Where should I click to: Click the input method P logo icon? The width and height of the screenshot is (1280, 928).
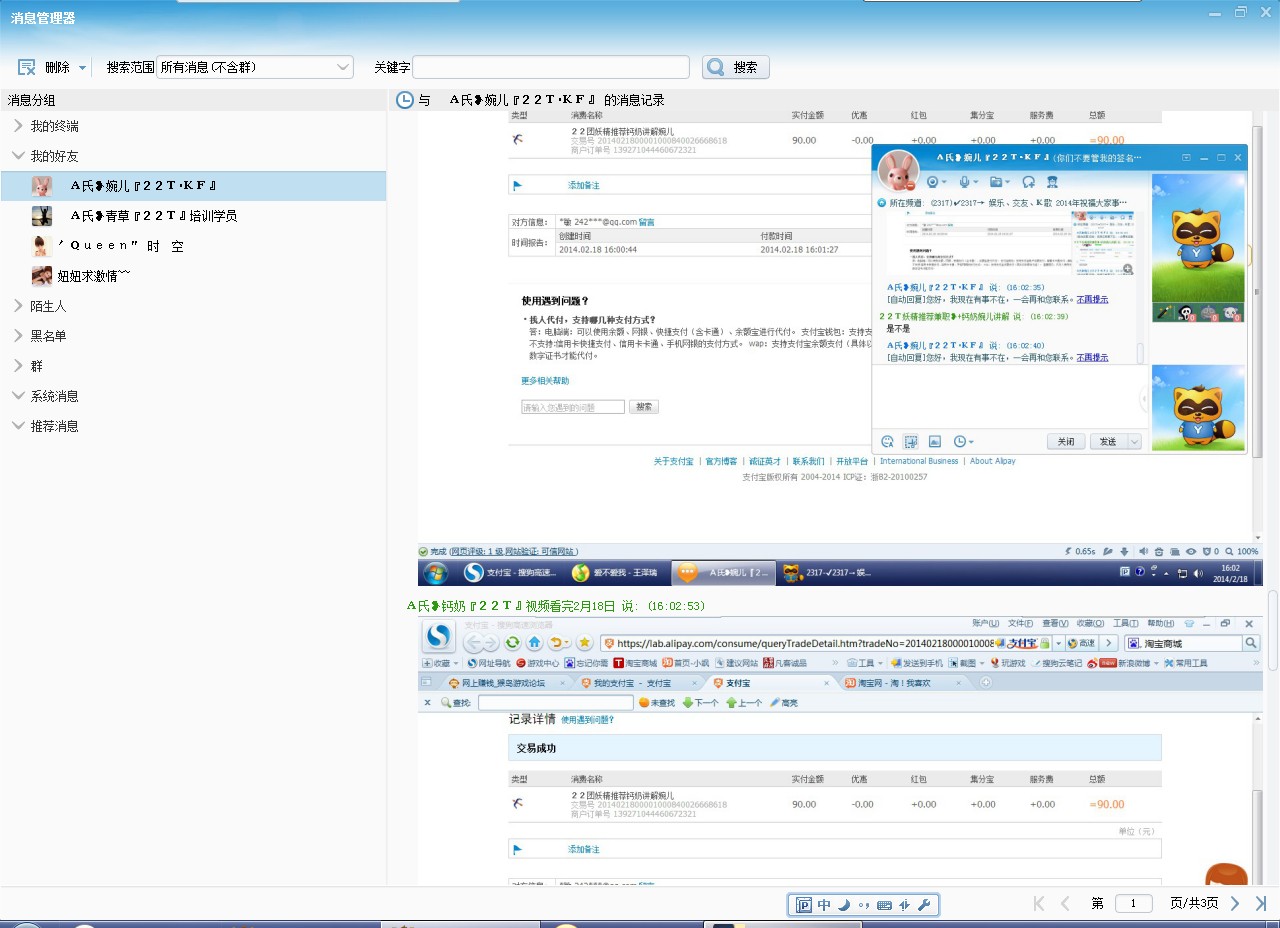804,905
